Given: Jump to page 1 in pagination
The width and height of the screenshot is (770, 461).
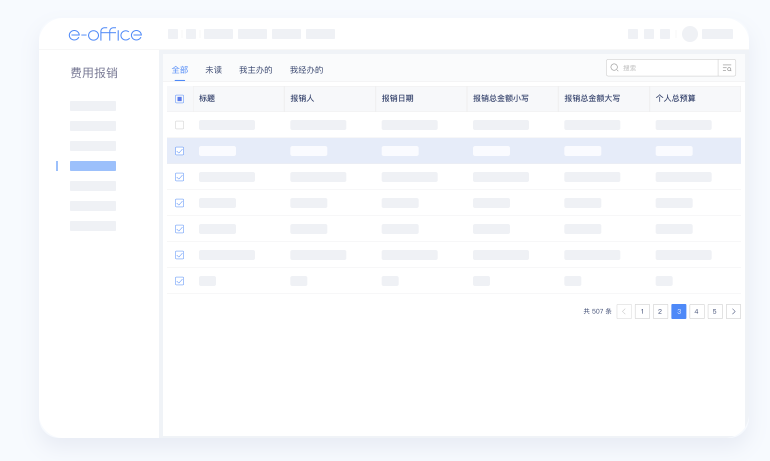Looking at the screenshot, I should [642, 311].
